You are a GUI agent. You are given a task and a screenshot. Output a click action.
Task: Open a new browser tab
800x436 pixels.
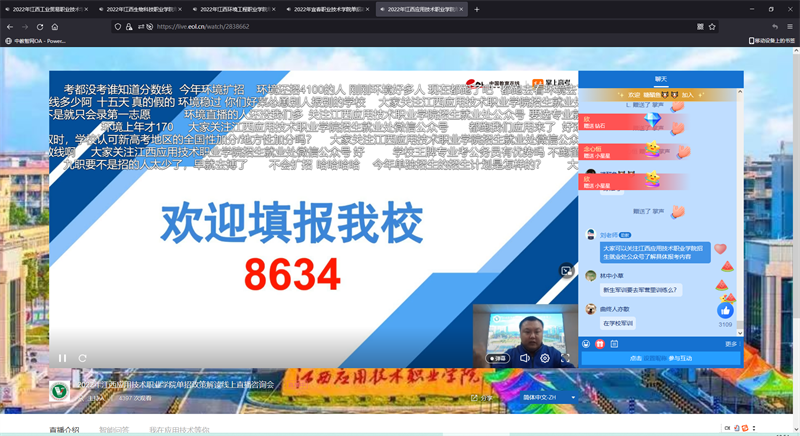point(477,9)
